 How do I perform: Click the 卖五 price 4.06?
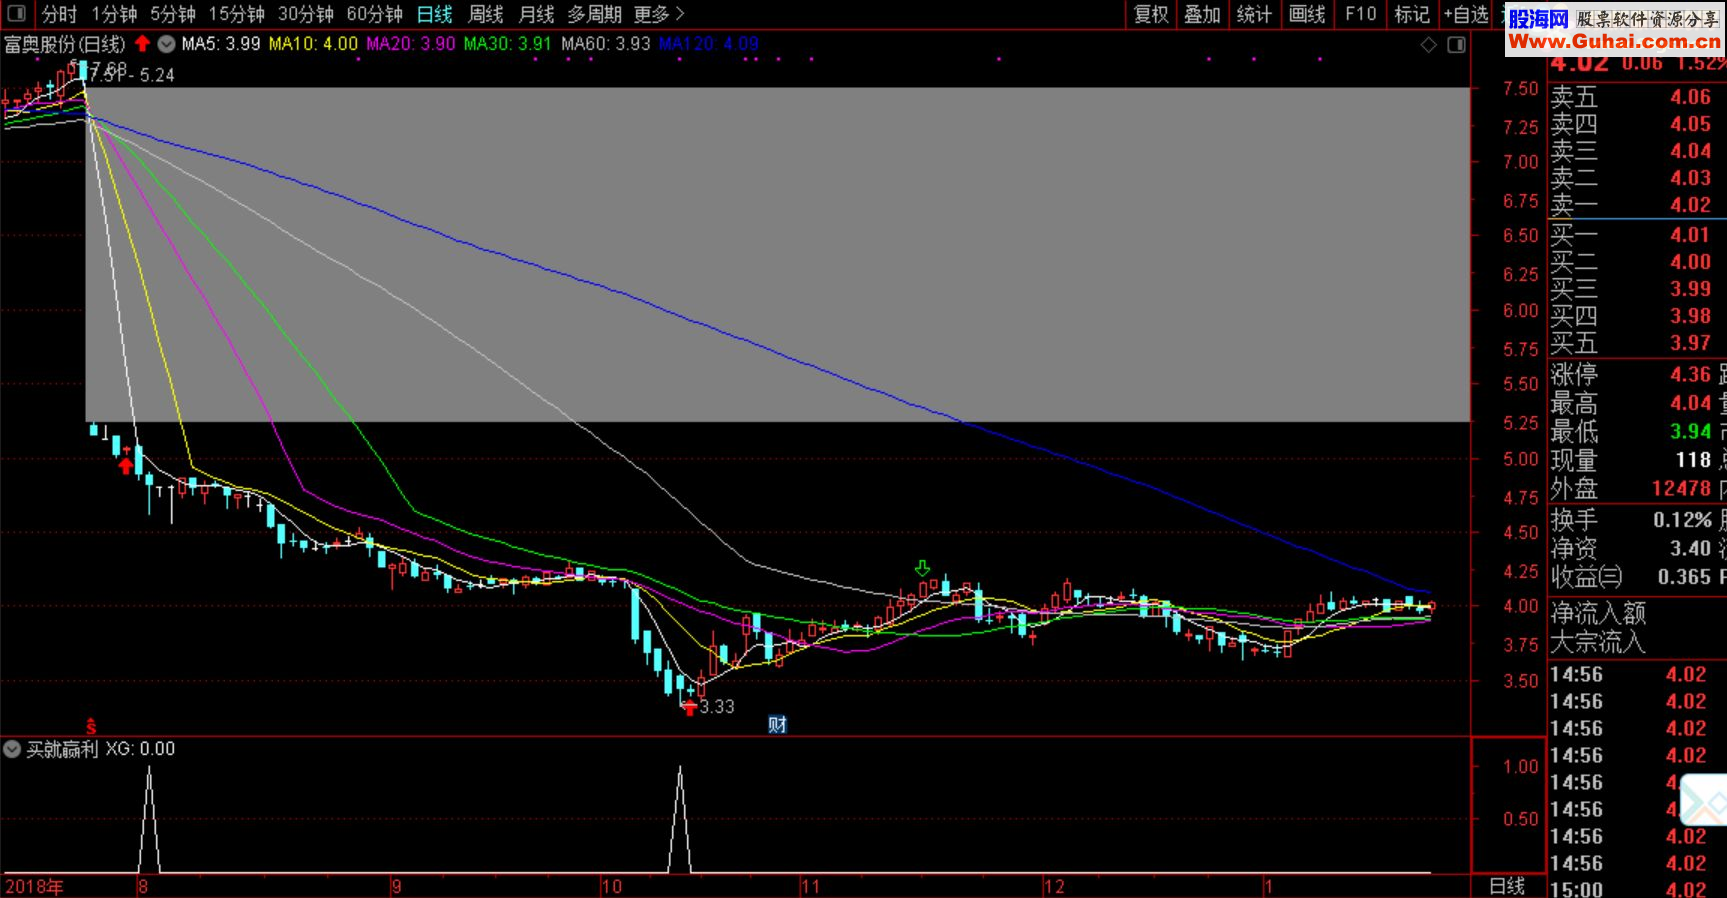1690,97
